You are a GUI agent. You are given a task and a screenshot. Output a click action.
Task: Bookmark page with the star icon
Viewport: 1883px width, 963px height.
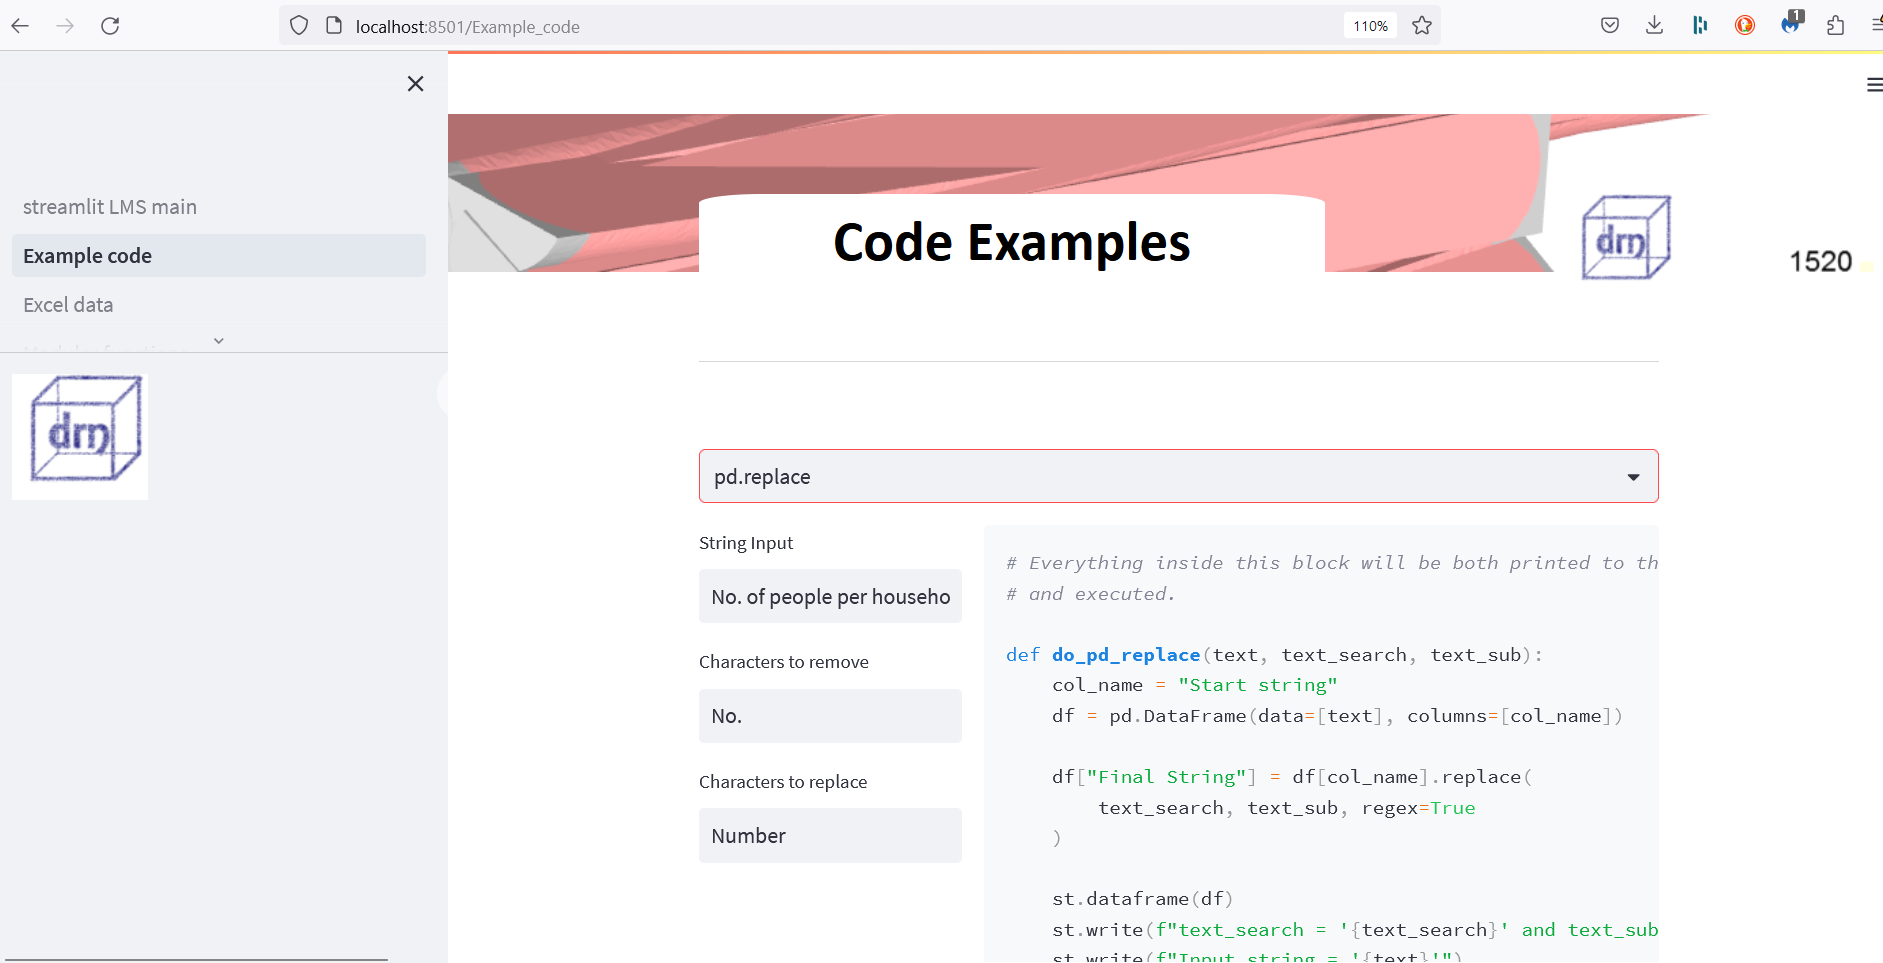pyautogui.click(x=1422, y=26)
